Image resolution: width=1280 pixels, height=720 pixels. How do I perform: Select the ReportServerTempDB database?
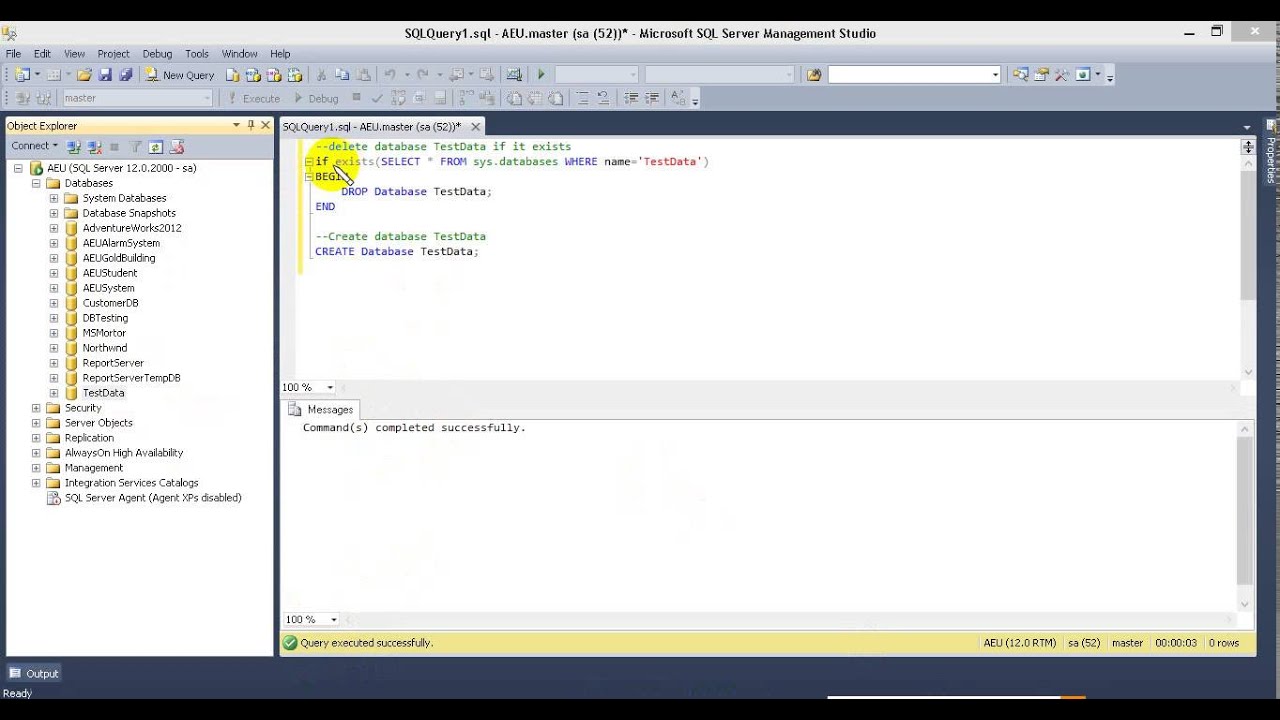pos(131,378)
